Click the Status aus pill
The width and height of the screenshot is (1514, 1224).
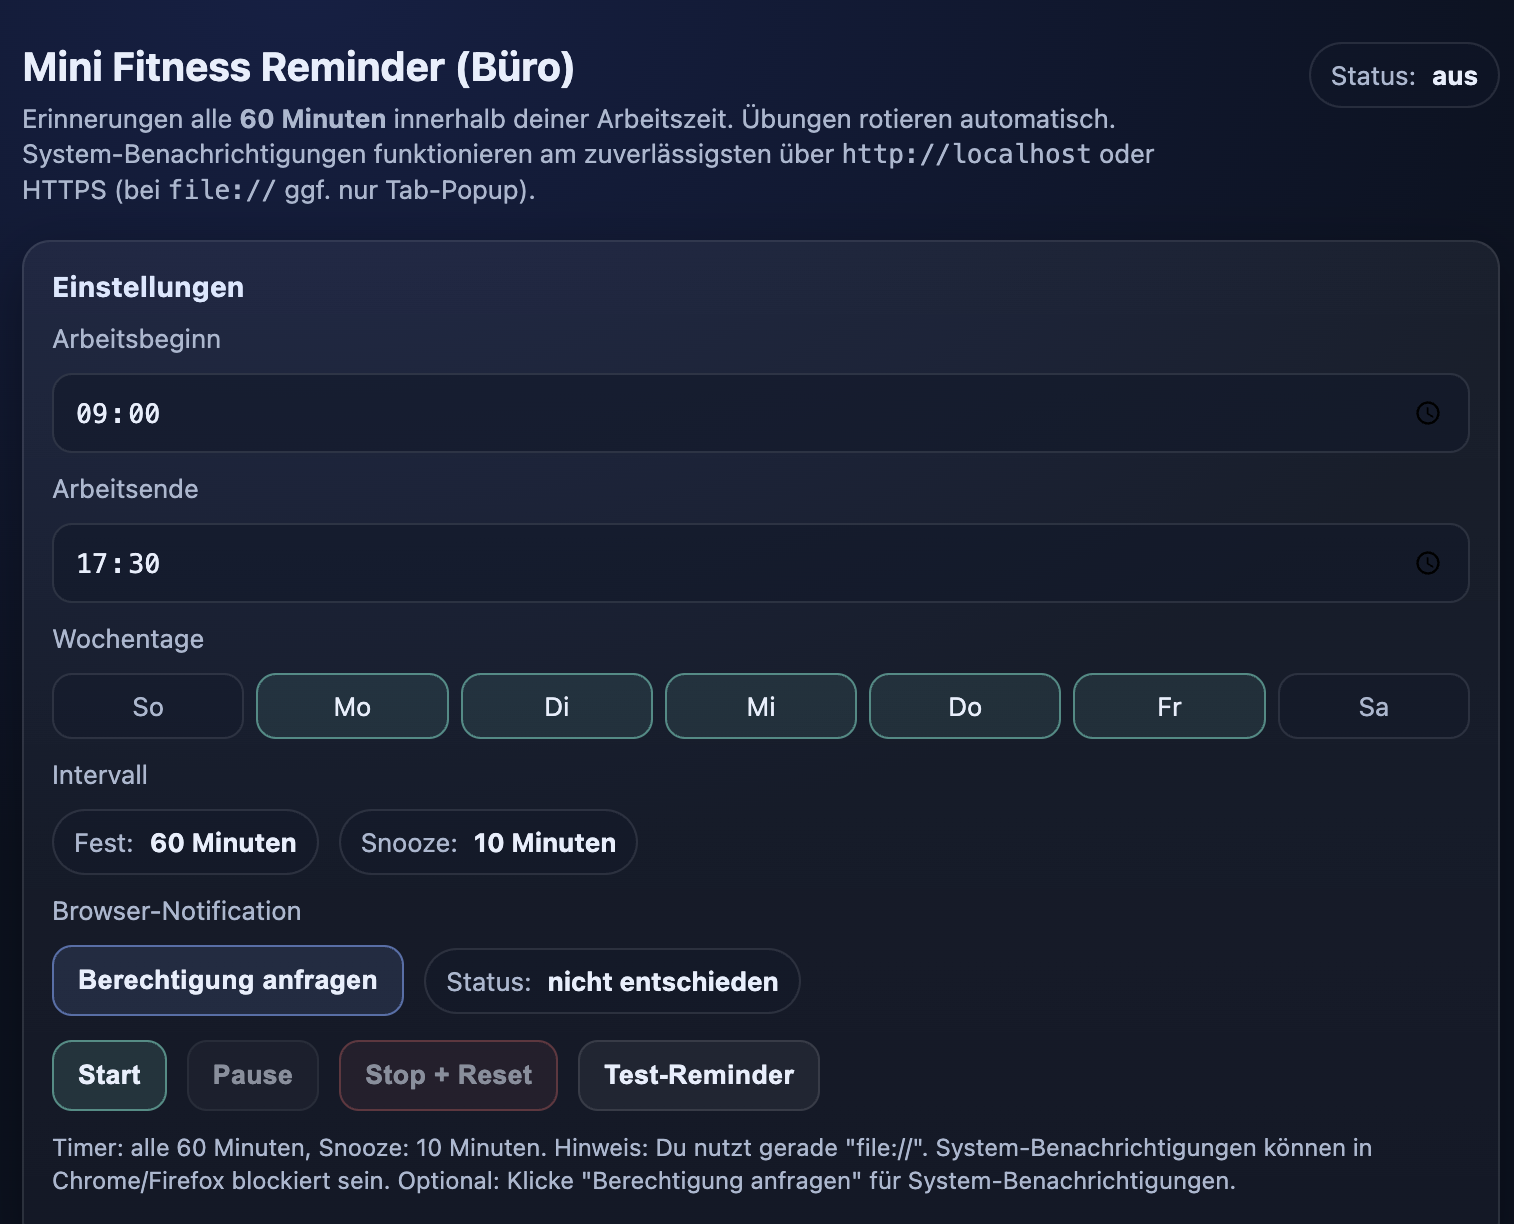pos(1403,76)
